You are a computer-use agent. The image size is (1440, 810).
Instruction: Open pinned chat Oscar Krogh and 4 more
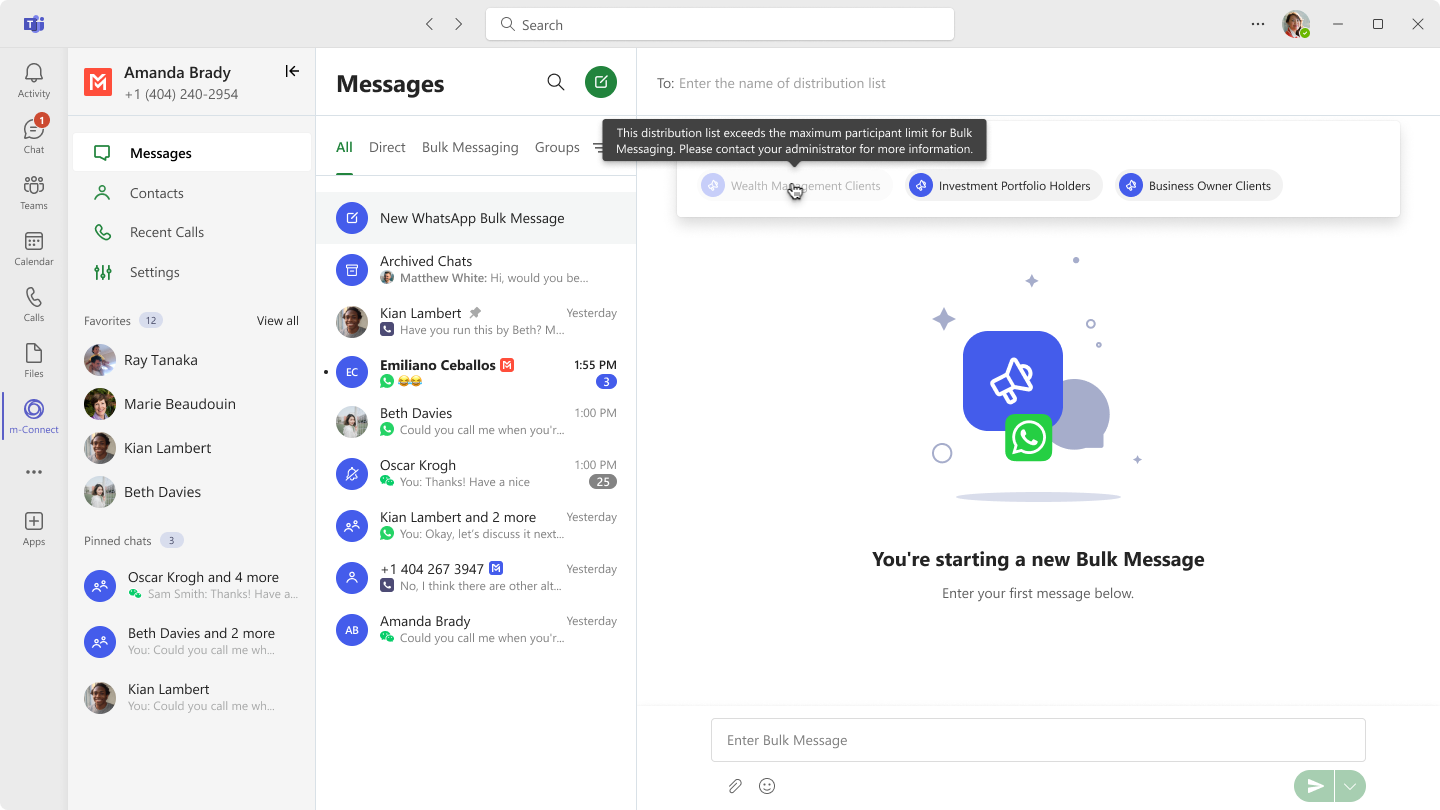[x=192, y=585]
